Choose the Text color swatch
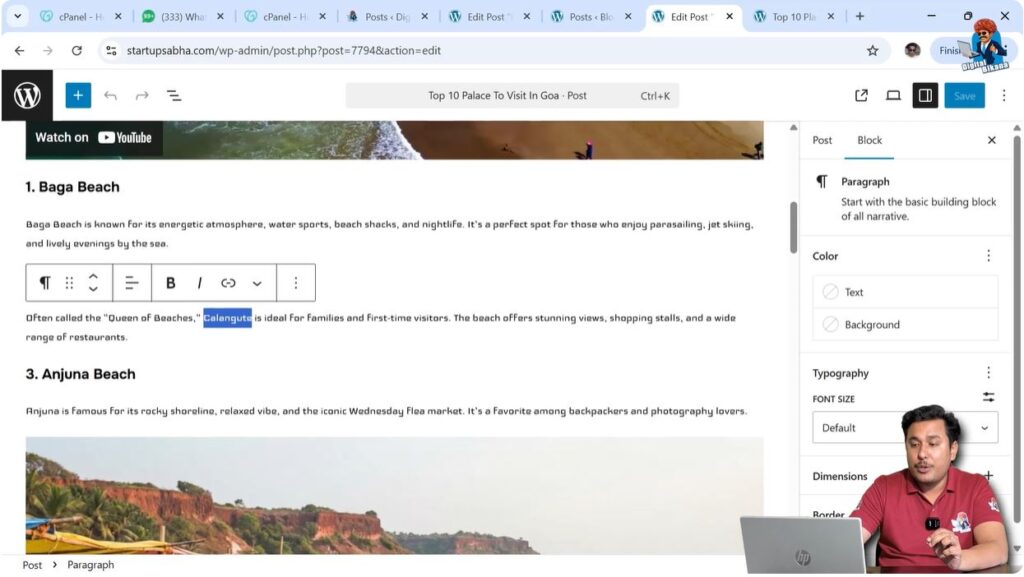This screenshot has height=577, width=1024. click(905, 292)
